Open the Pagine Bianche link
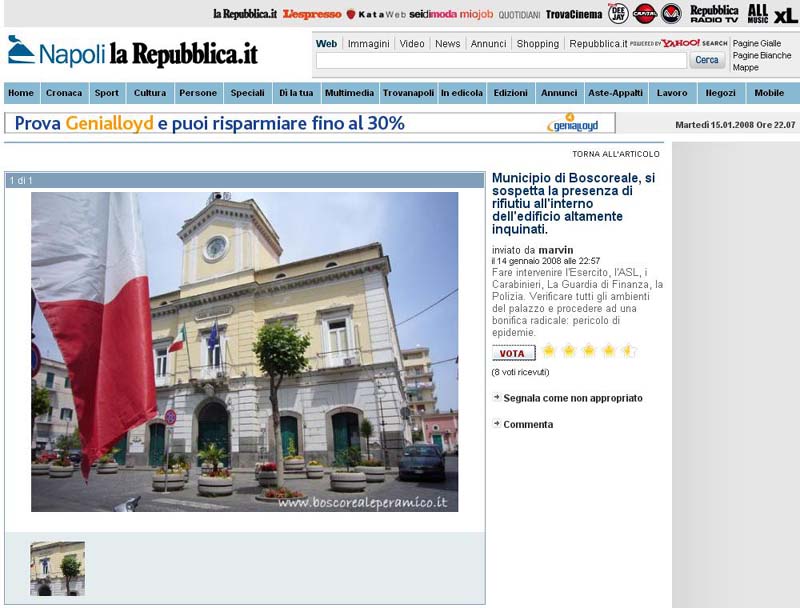Screen dimensions: 800x608 click(x=762, y=55)
